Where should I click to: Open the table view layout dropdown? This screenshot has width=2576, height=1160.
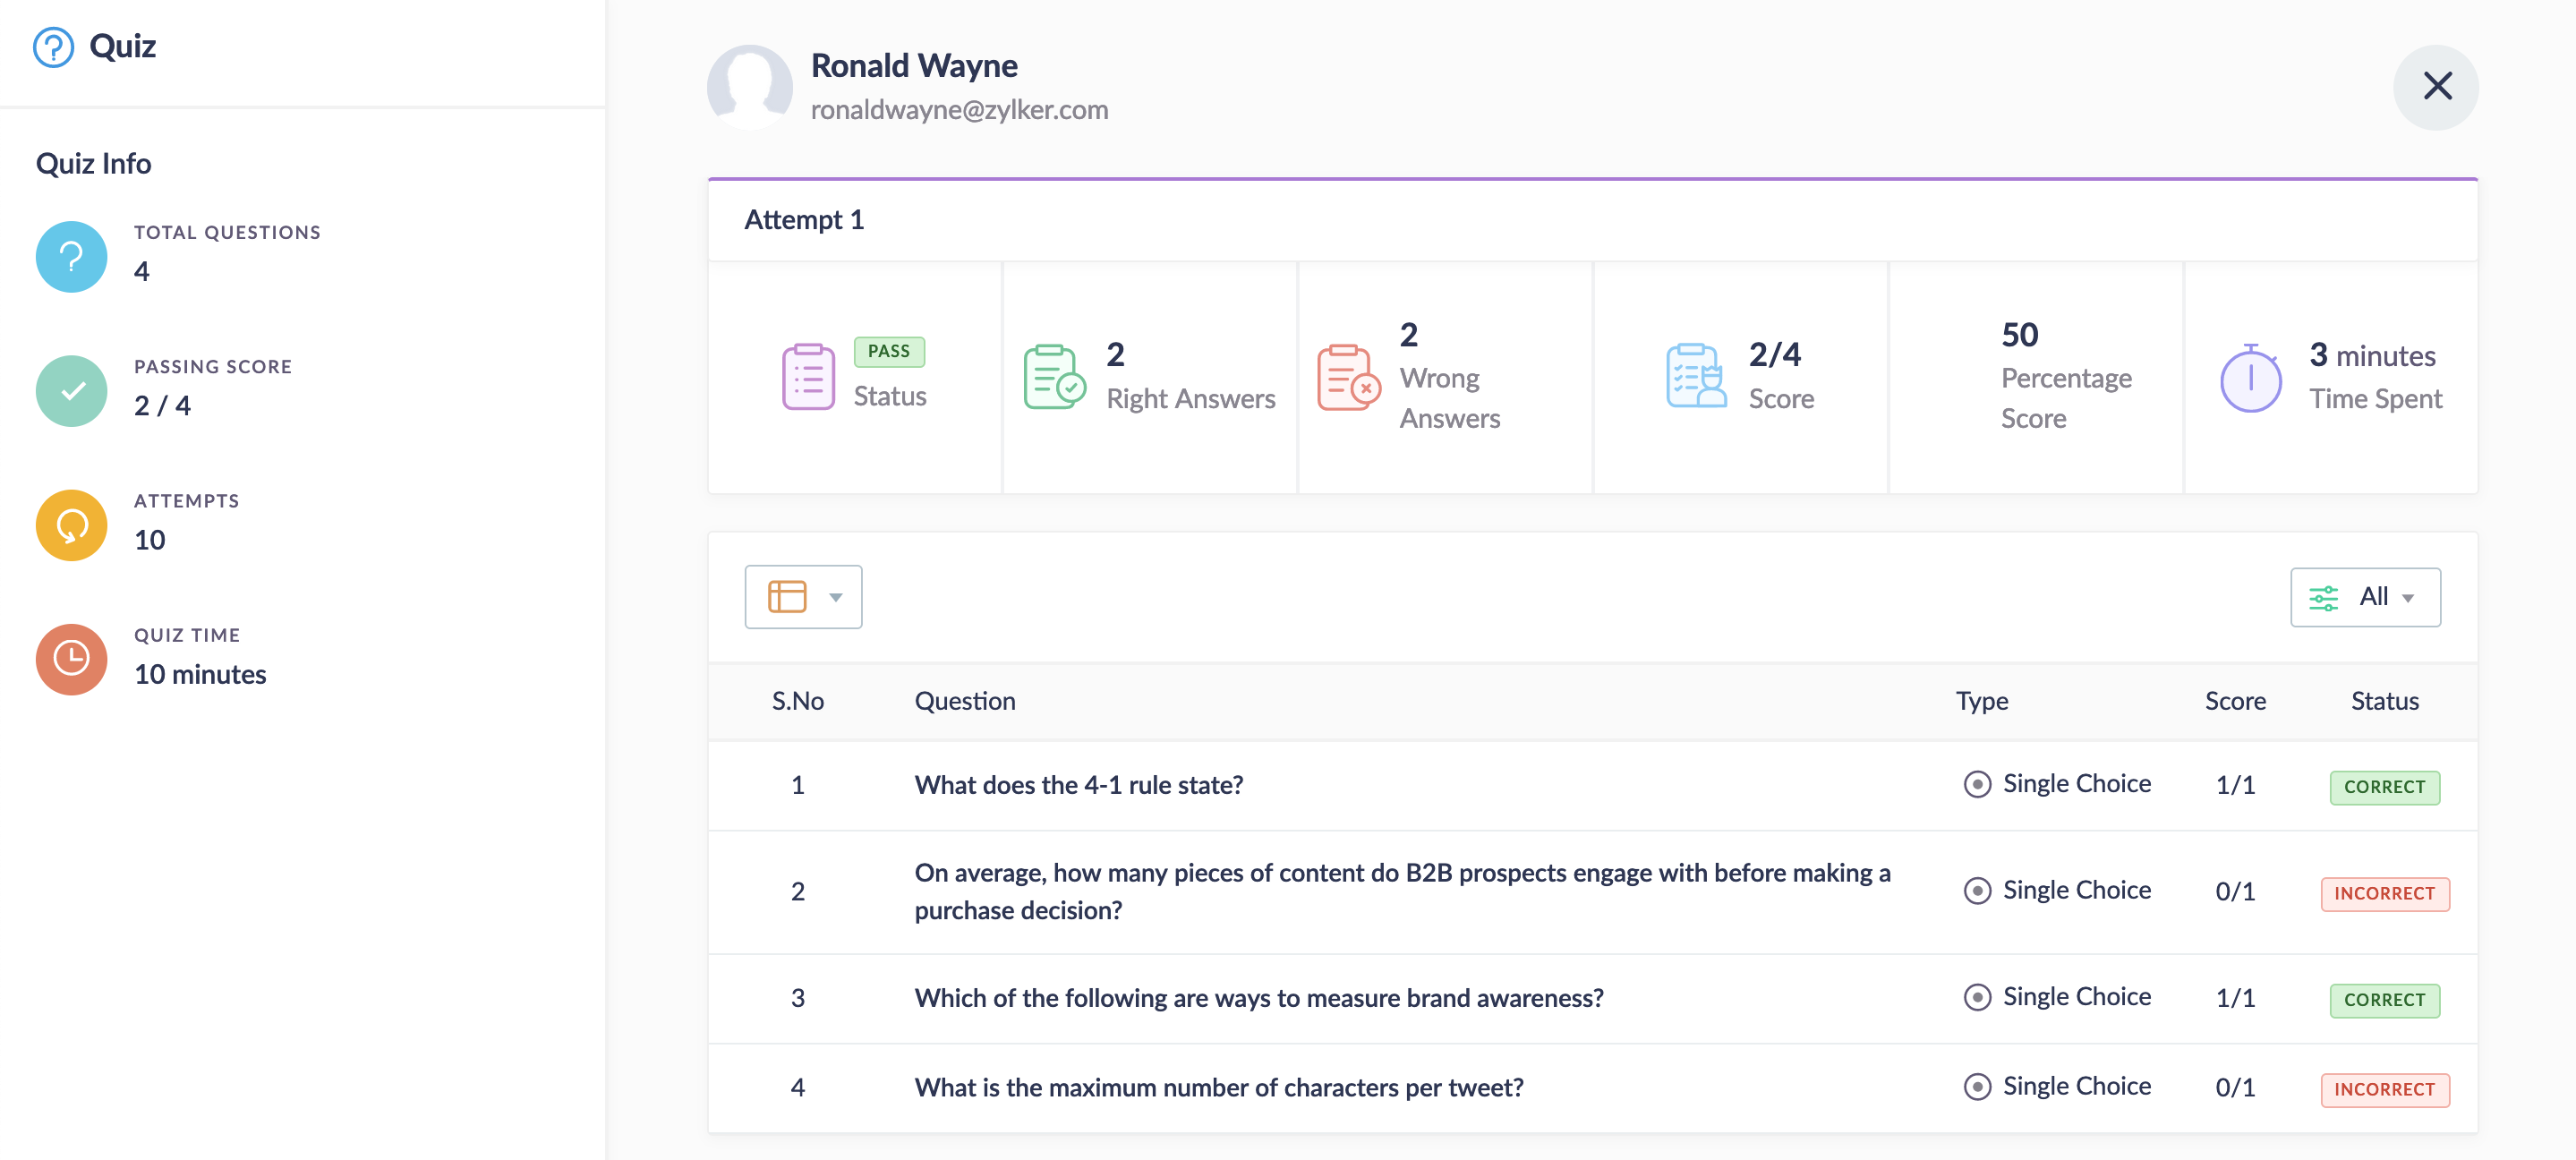tap(803, 597)
